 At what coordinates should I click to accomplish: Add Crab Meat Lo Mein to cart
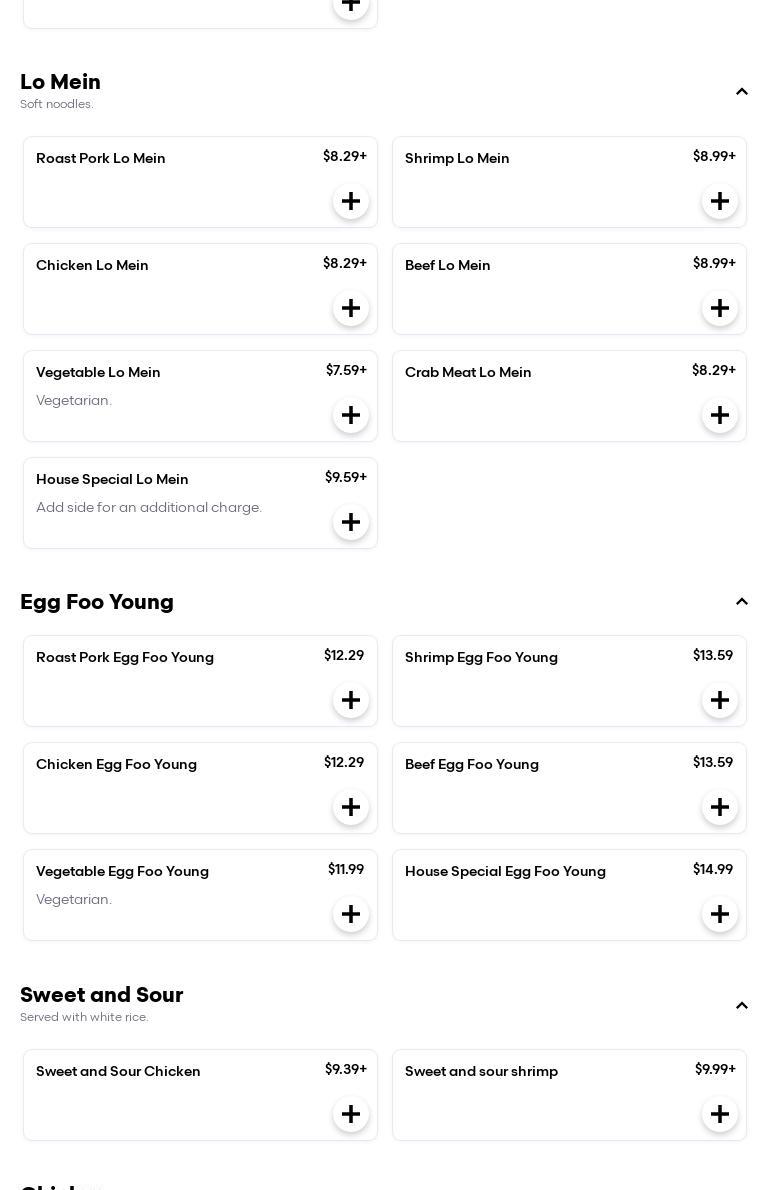(720, 415)
